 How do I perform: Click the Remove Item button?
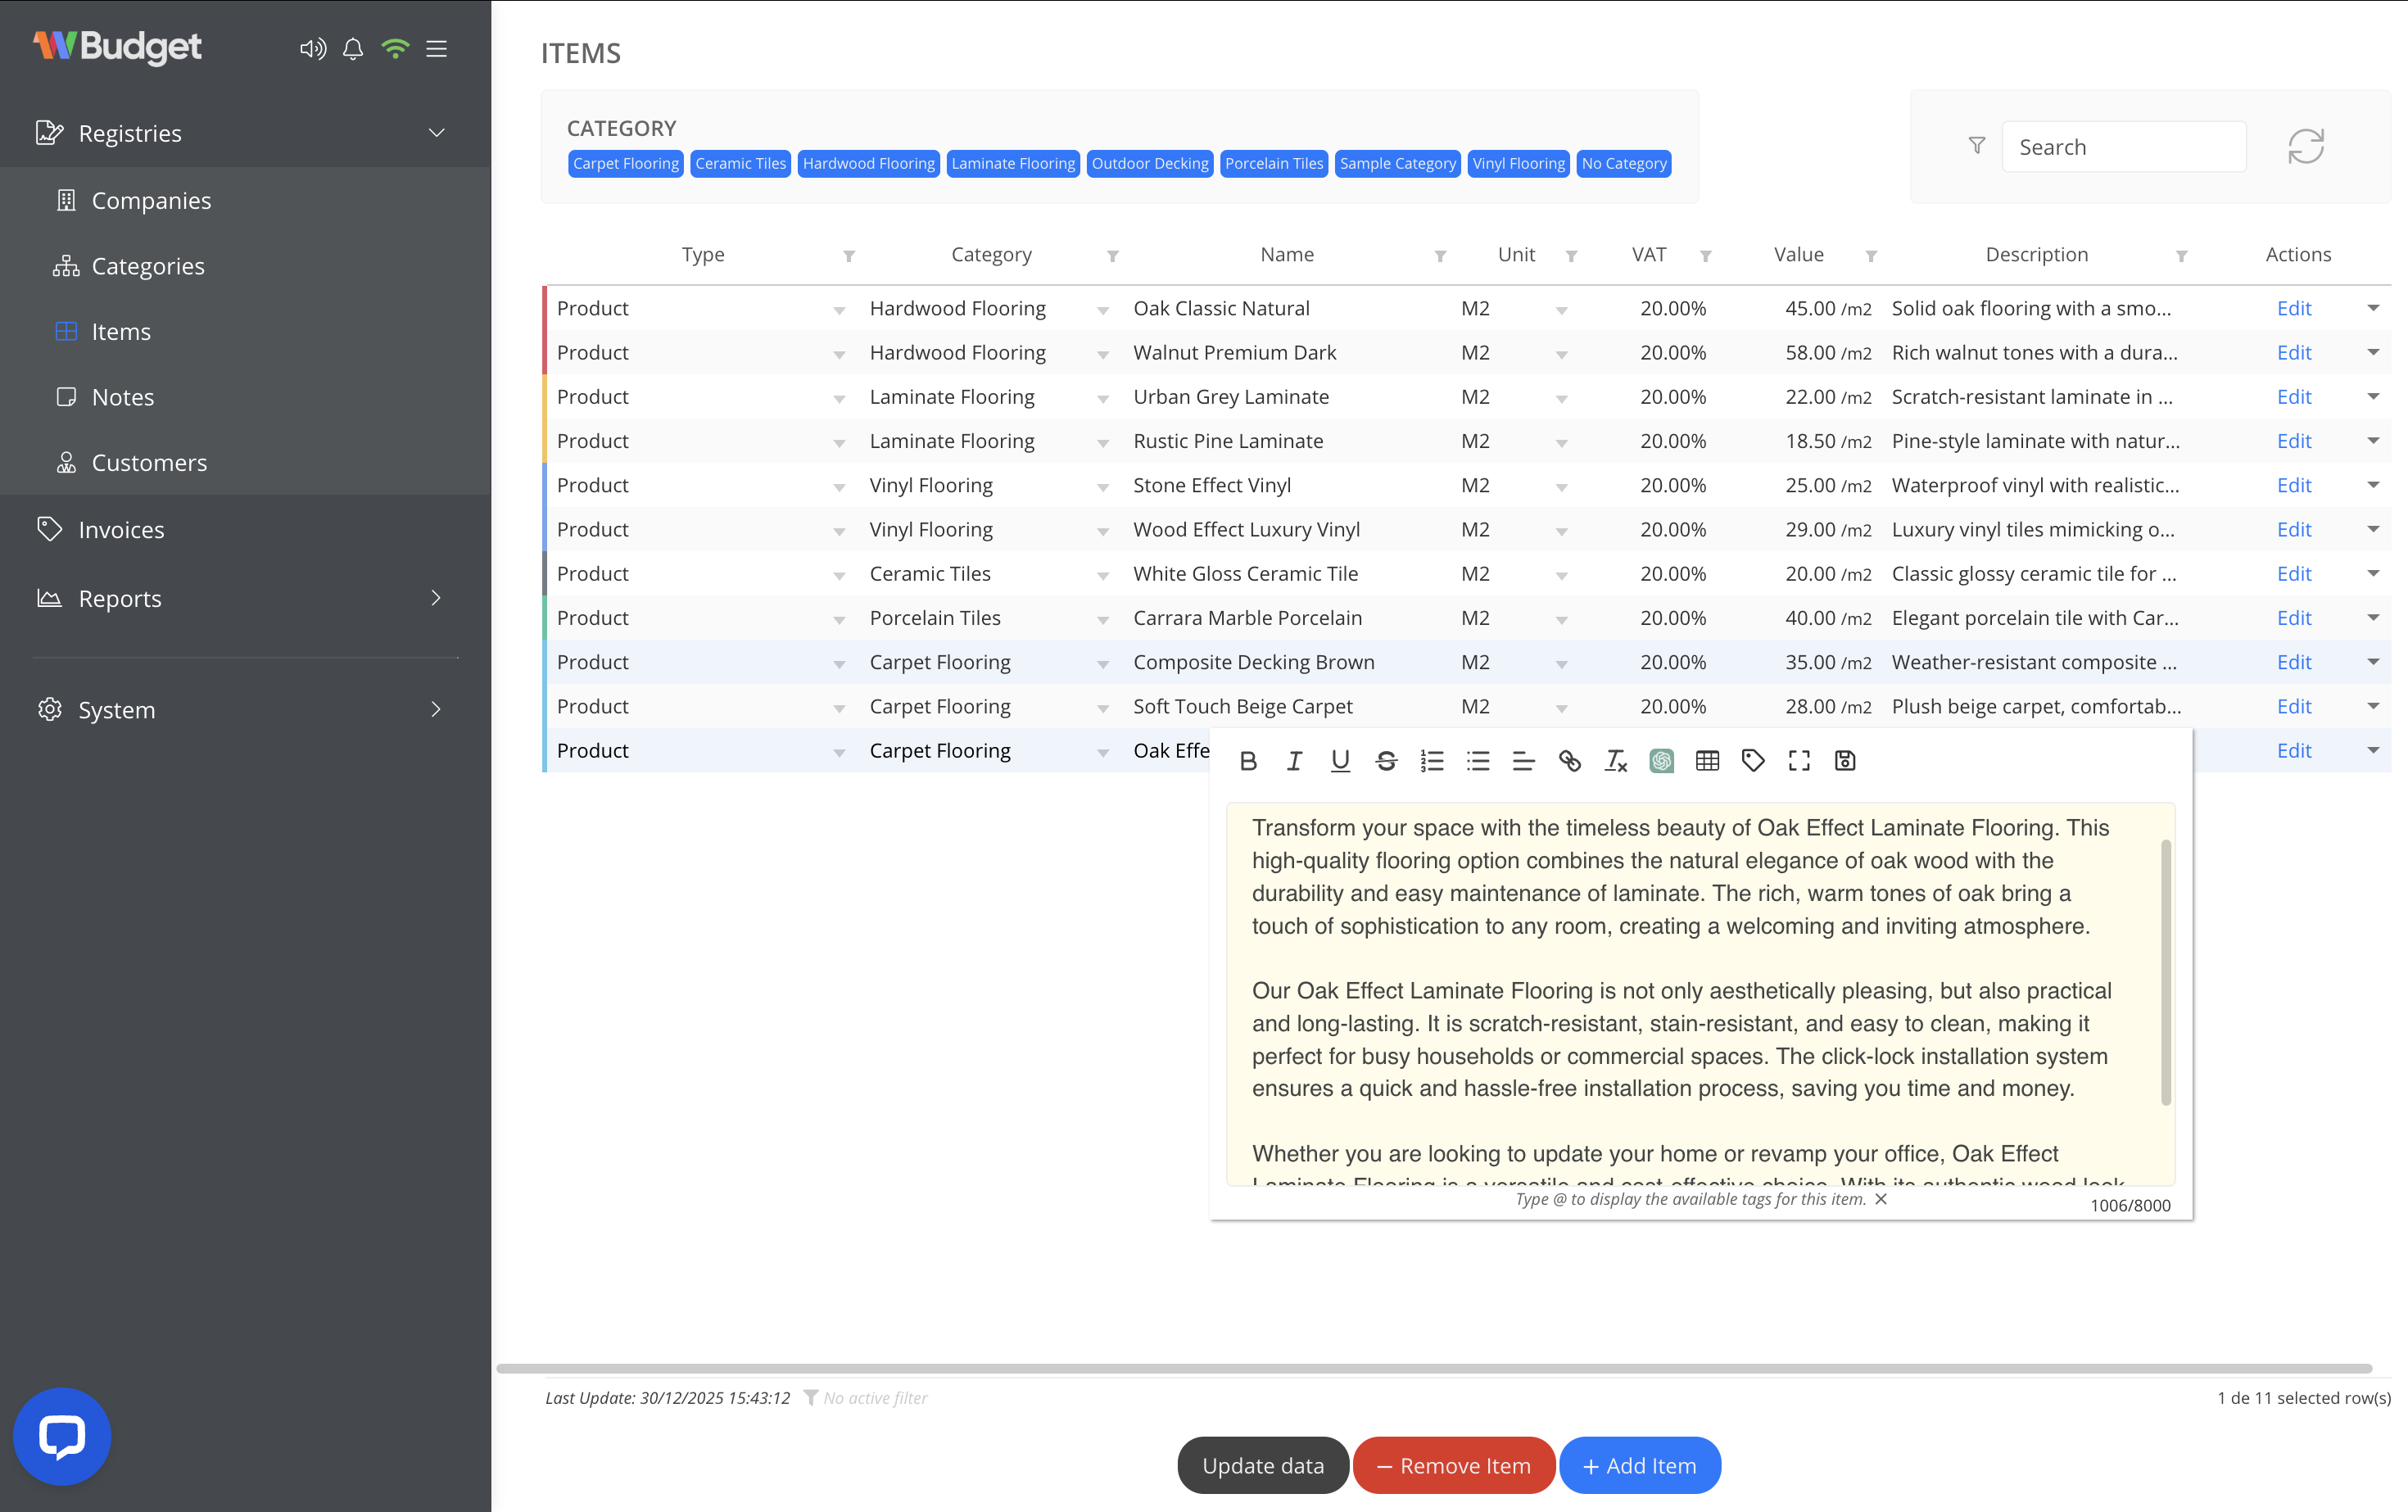[1453, 1465]
